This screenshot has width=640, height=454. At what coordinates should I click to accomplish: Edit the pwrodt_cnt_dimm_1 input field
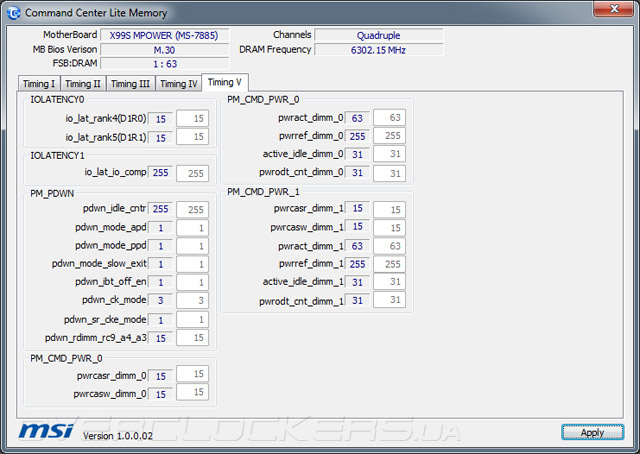389,300
